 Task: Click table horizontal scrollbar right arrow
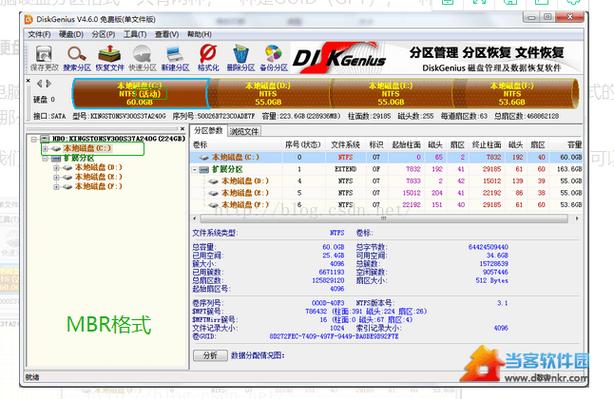[x=577, y=218]
